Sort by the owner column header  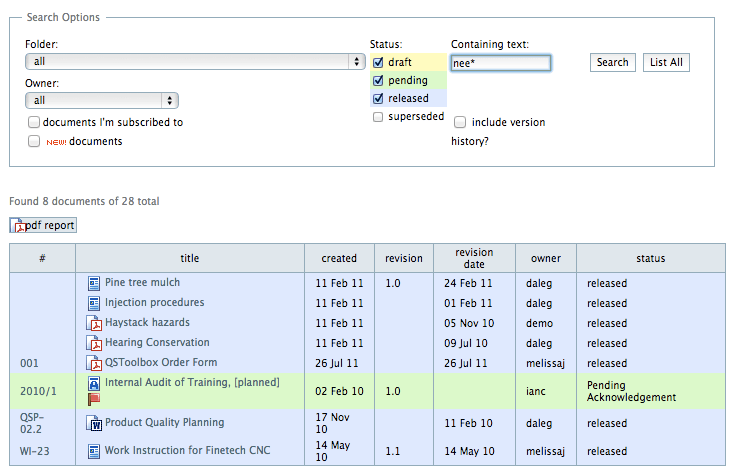[546, 259]
